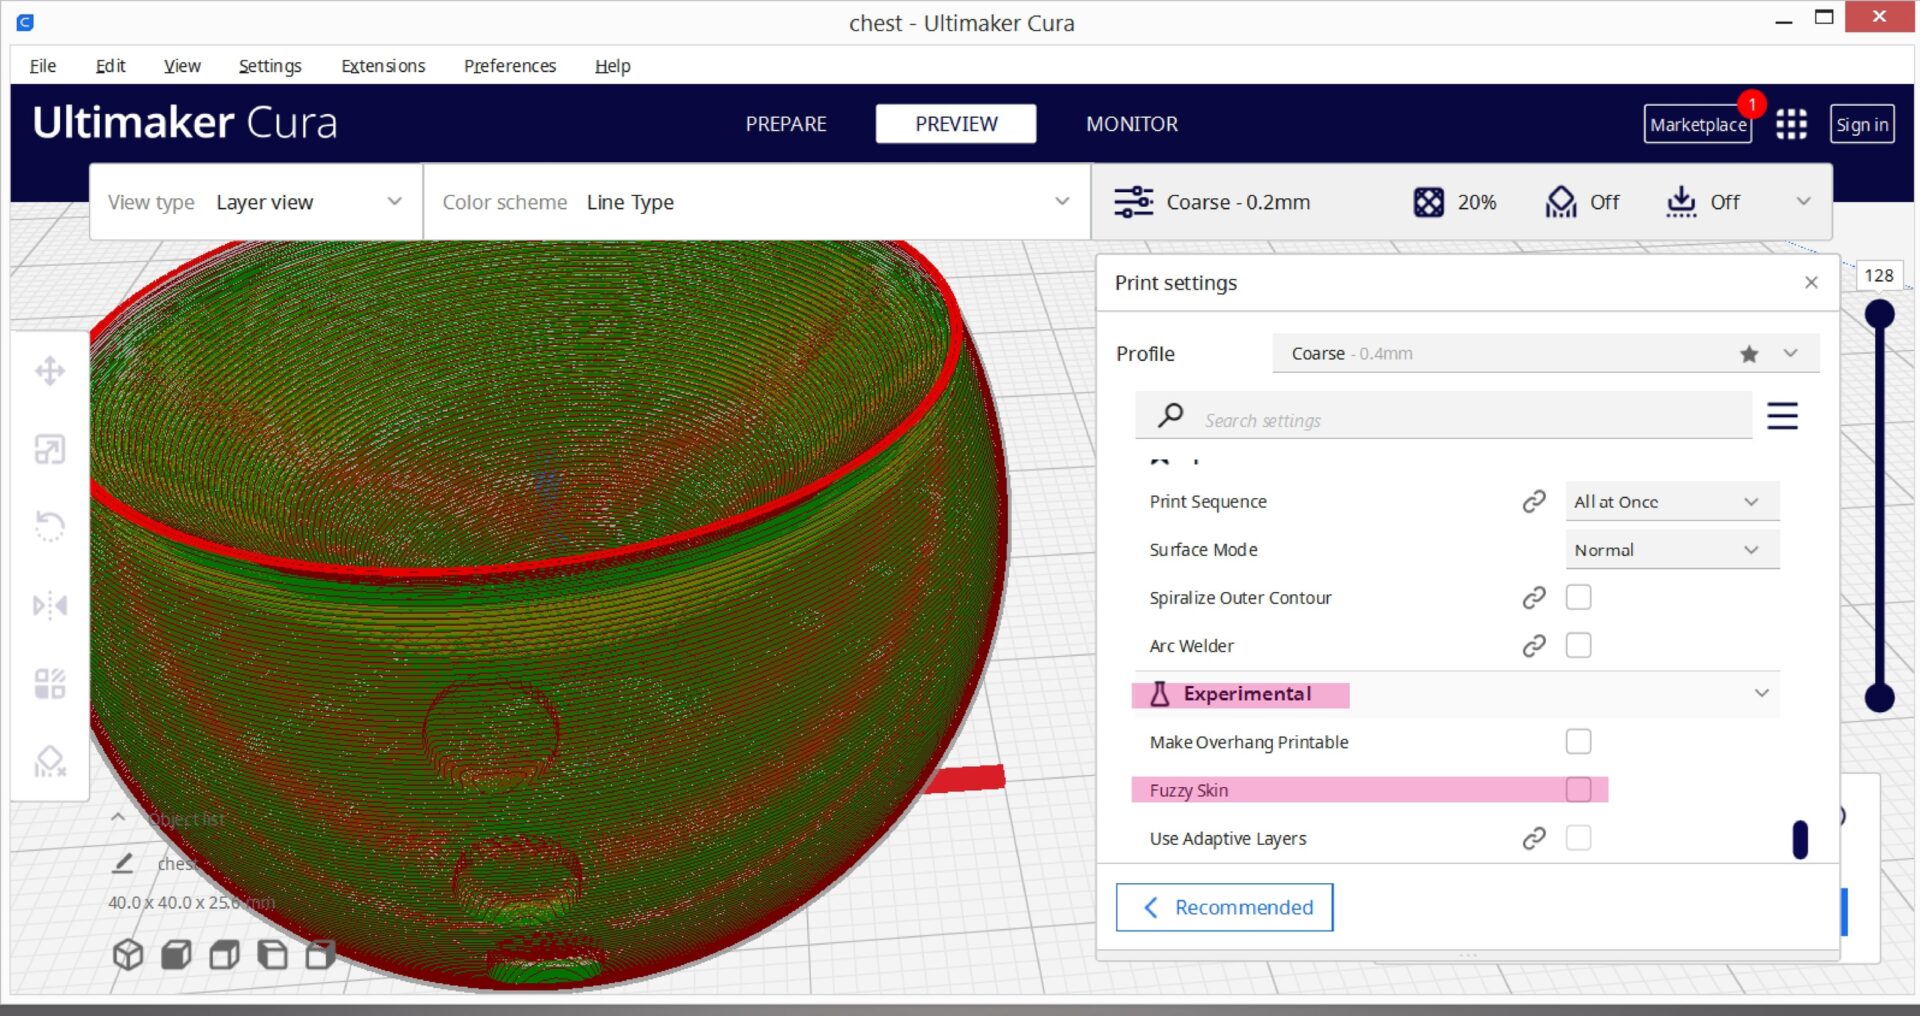This screenshot has height=1016, width=1920.
Task: Open the Settings menu
Action: (x=270, y=66)
